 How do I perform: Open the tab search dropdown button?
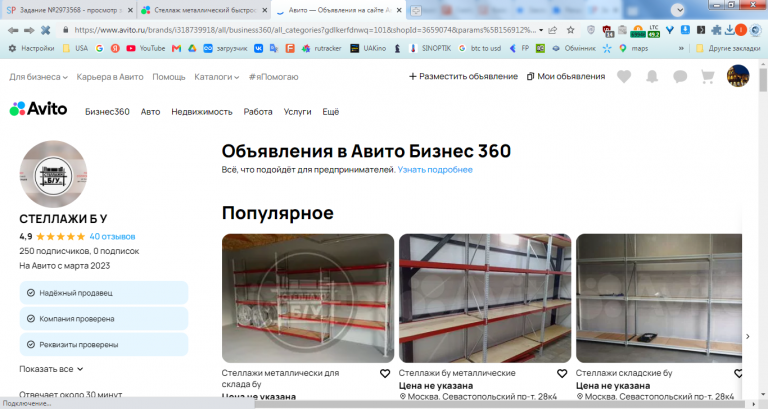(x=678, y=10)
